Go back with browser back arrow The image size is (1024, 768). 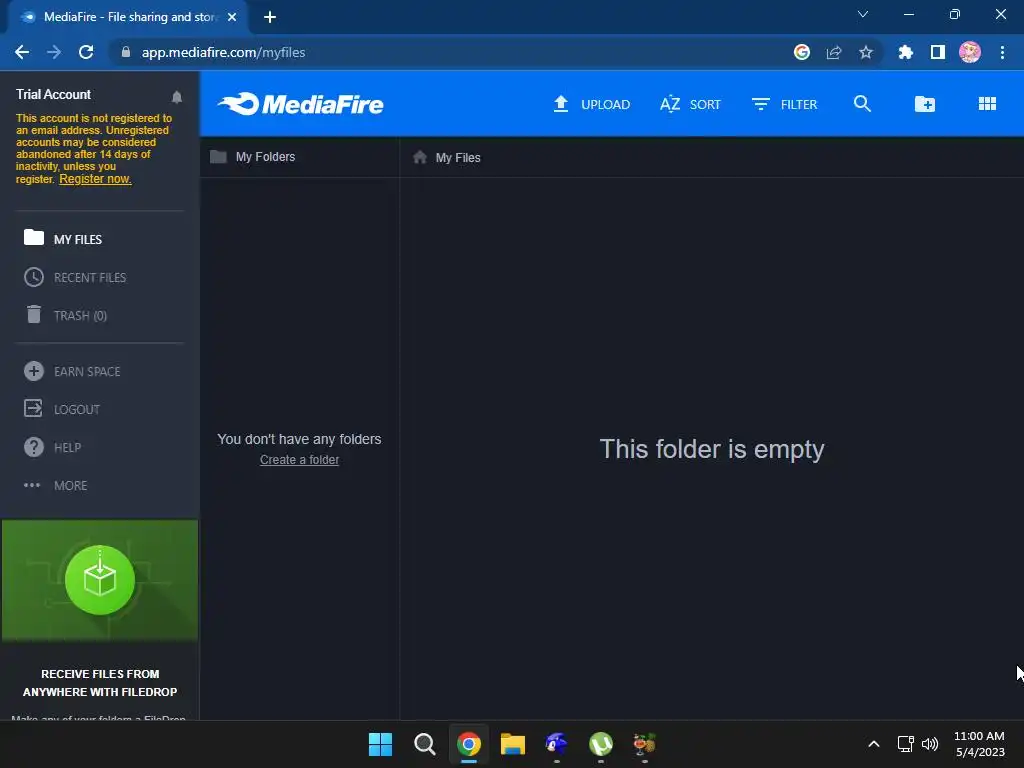click(22, 52)
